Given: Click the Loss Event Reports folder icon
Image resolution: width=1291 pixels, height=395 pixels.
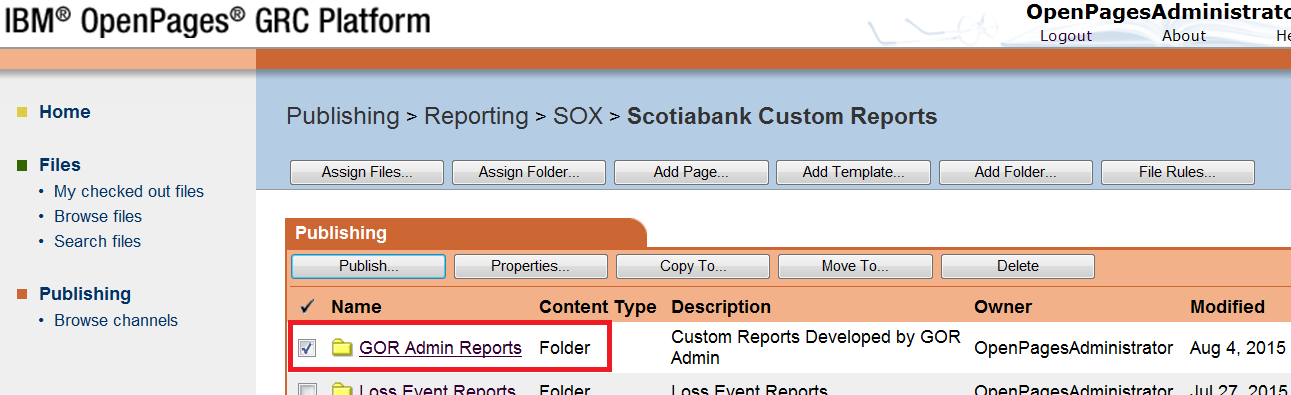Looking at the screenshot, I should [343, 389].
